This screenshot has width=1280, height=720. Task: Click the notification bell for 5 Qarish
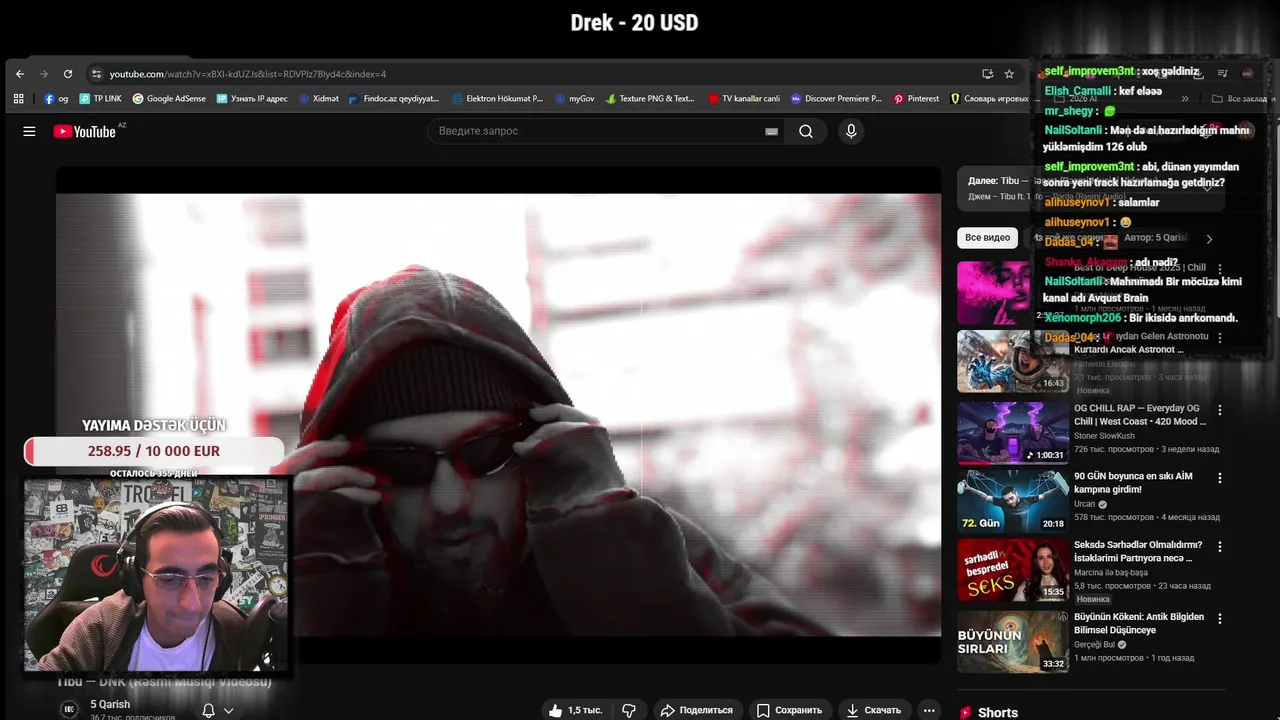coord(209,710)
